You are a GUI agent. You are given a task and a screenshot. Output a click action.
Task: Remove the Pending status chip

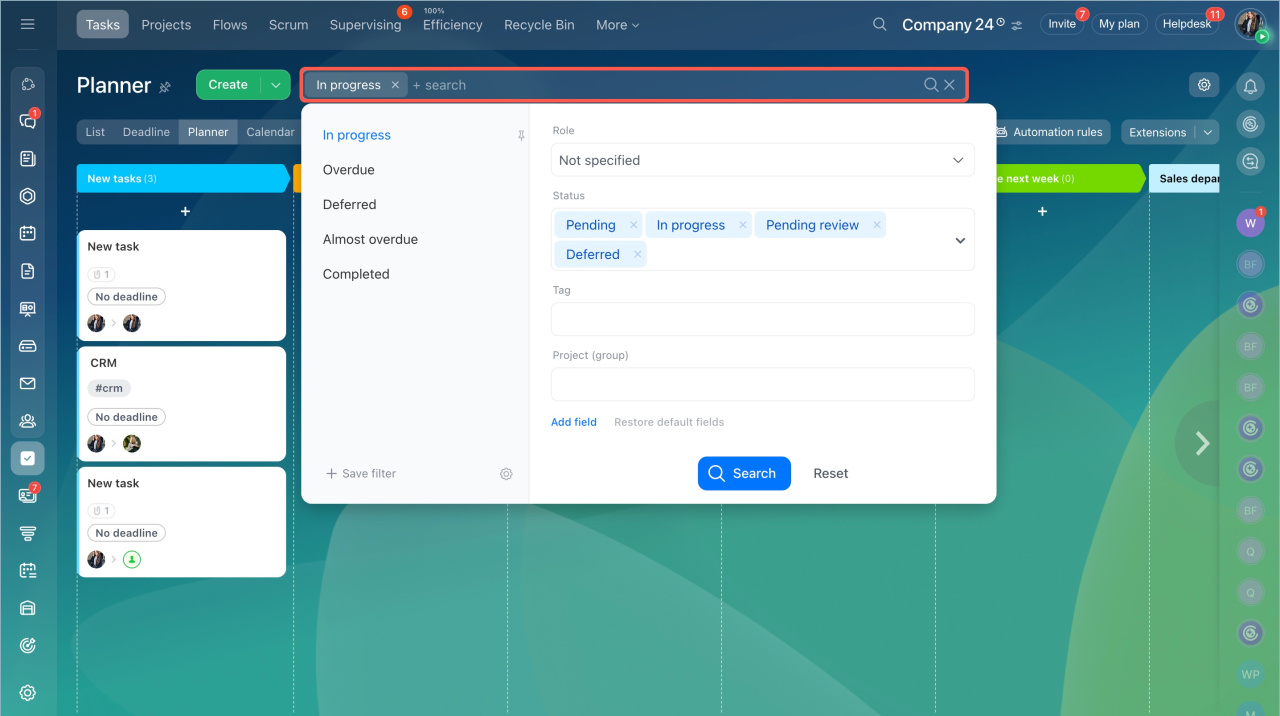pos(633,225)
